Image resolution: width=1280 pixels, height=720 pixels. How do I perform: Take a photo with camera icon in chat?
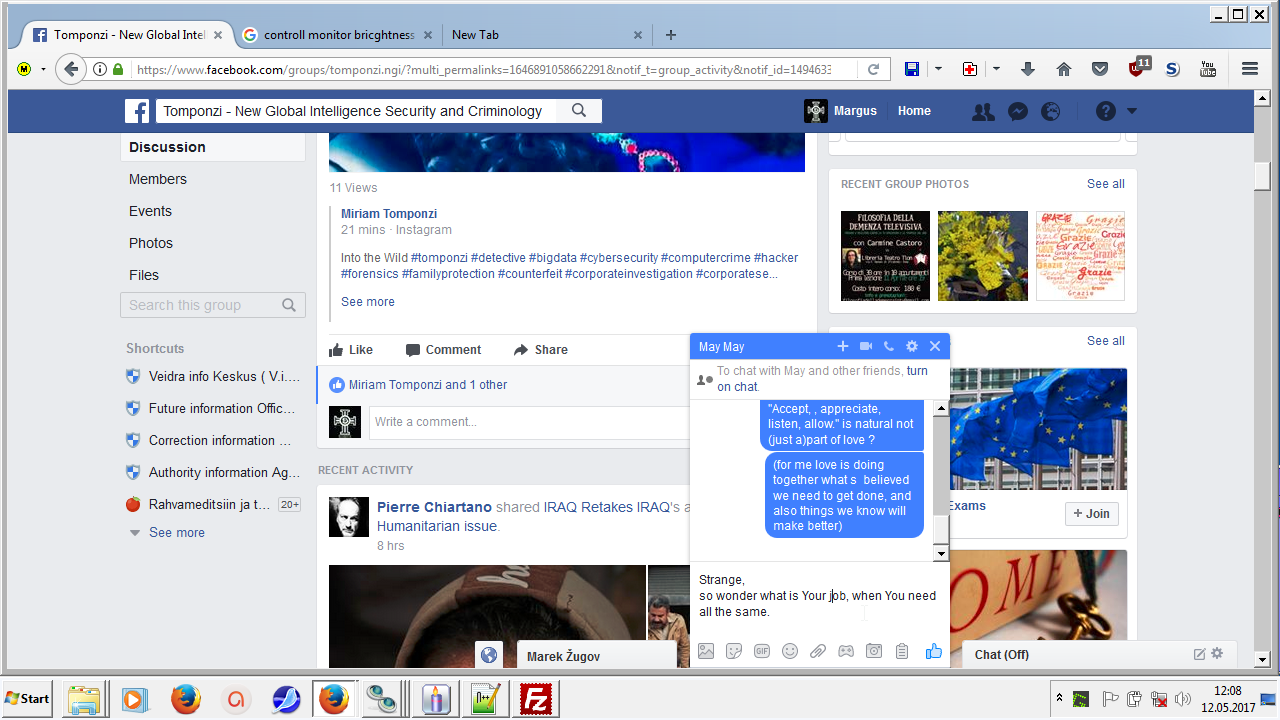pos(874,651)
